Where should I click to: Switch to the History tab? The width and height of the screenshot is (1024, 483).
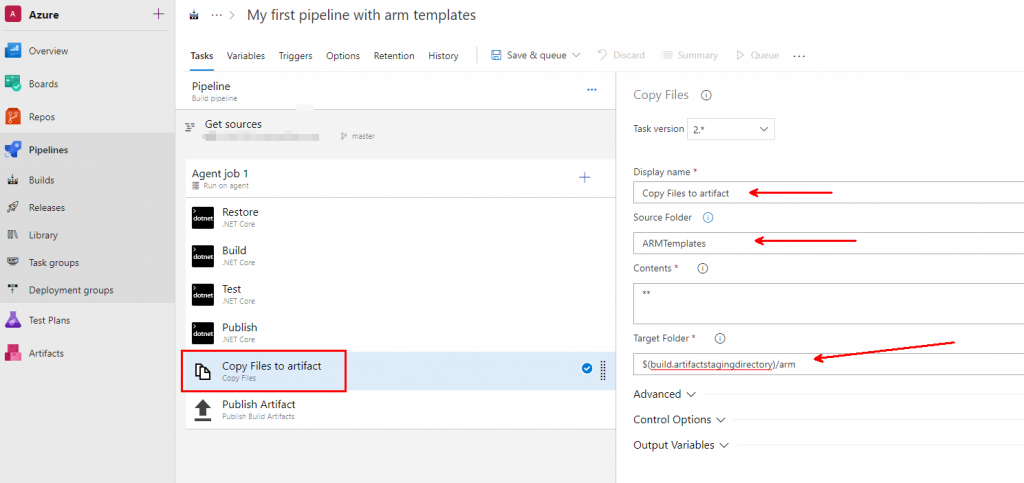443,55
